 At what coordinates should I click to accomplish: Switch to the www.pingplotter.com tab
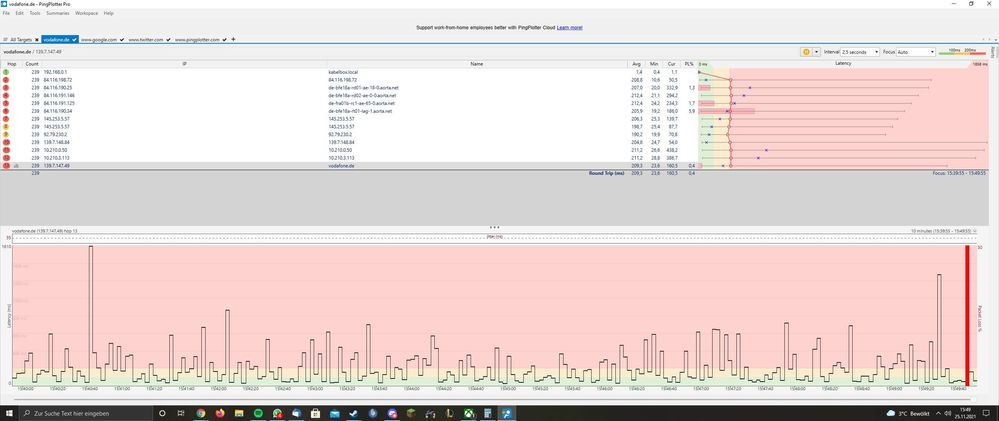[x=198, y=39]
